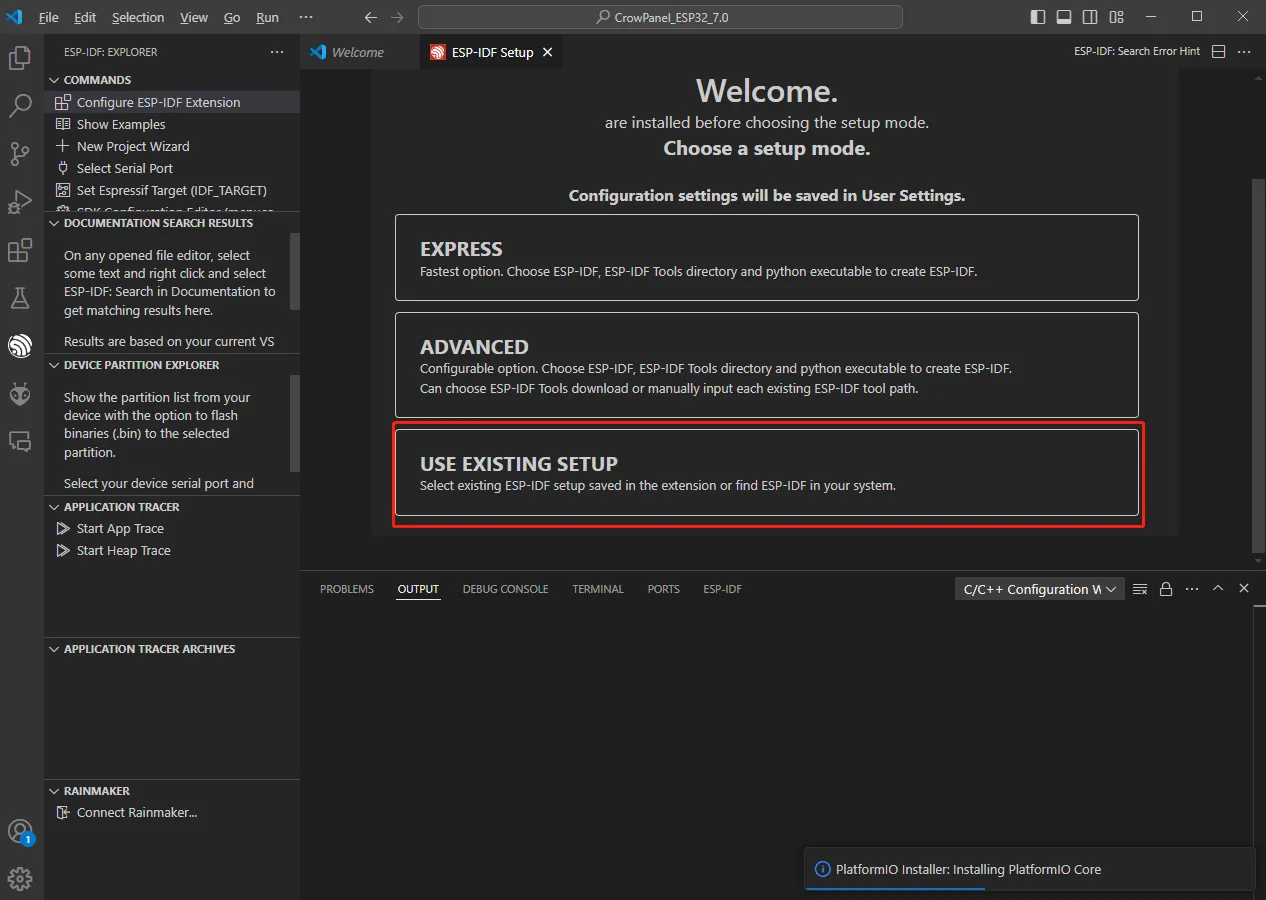Screen dimensions: 1266x900
Task: Open the Testing flask view
Action: pyautogui.click(x=20, y=298)
